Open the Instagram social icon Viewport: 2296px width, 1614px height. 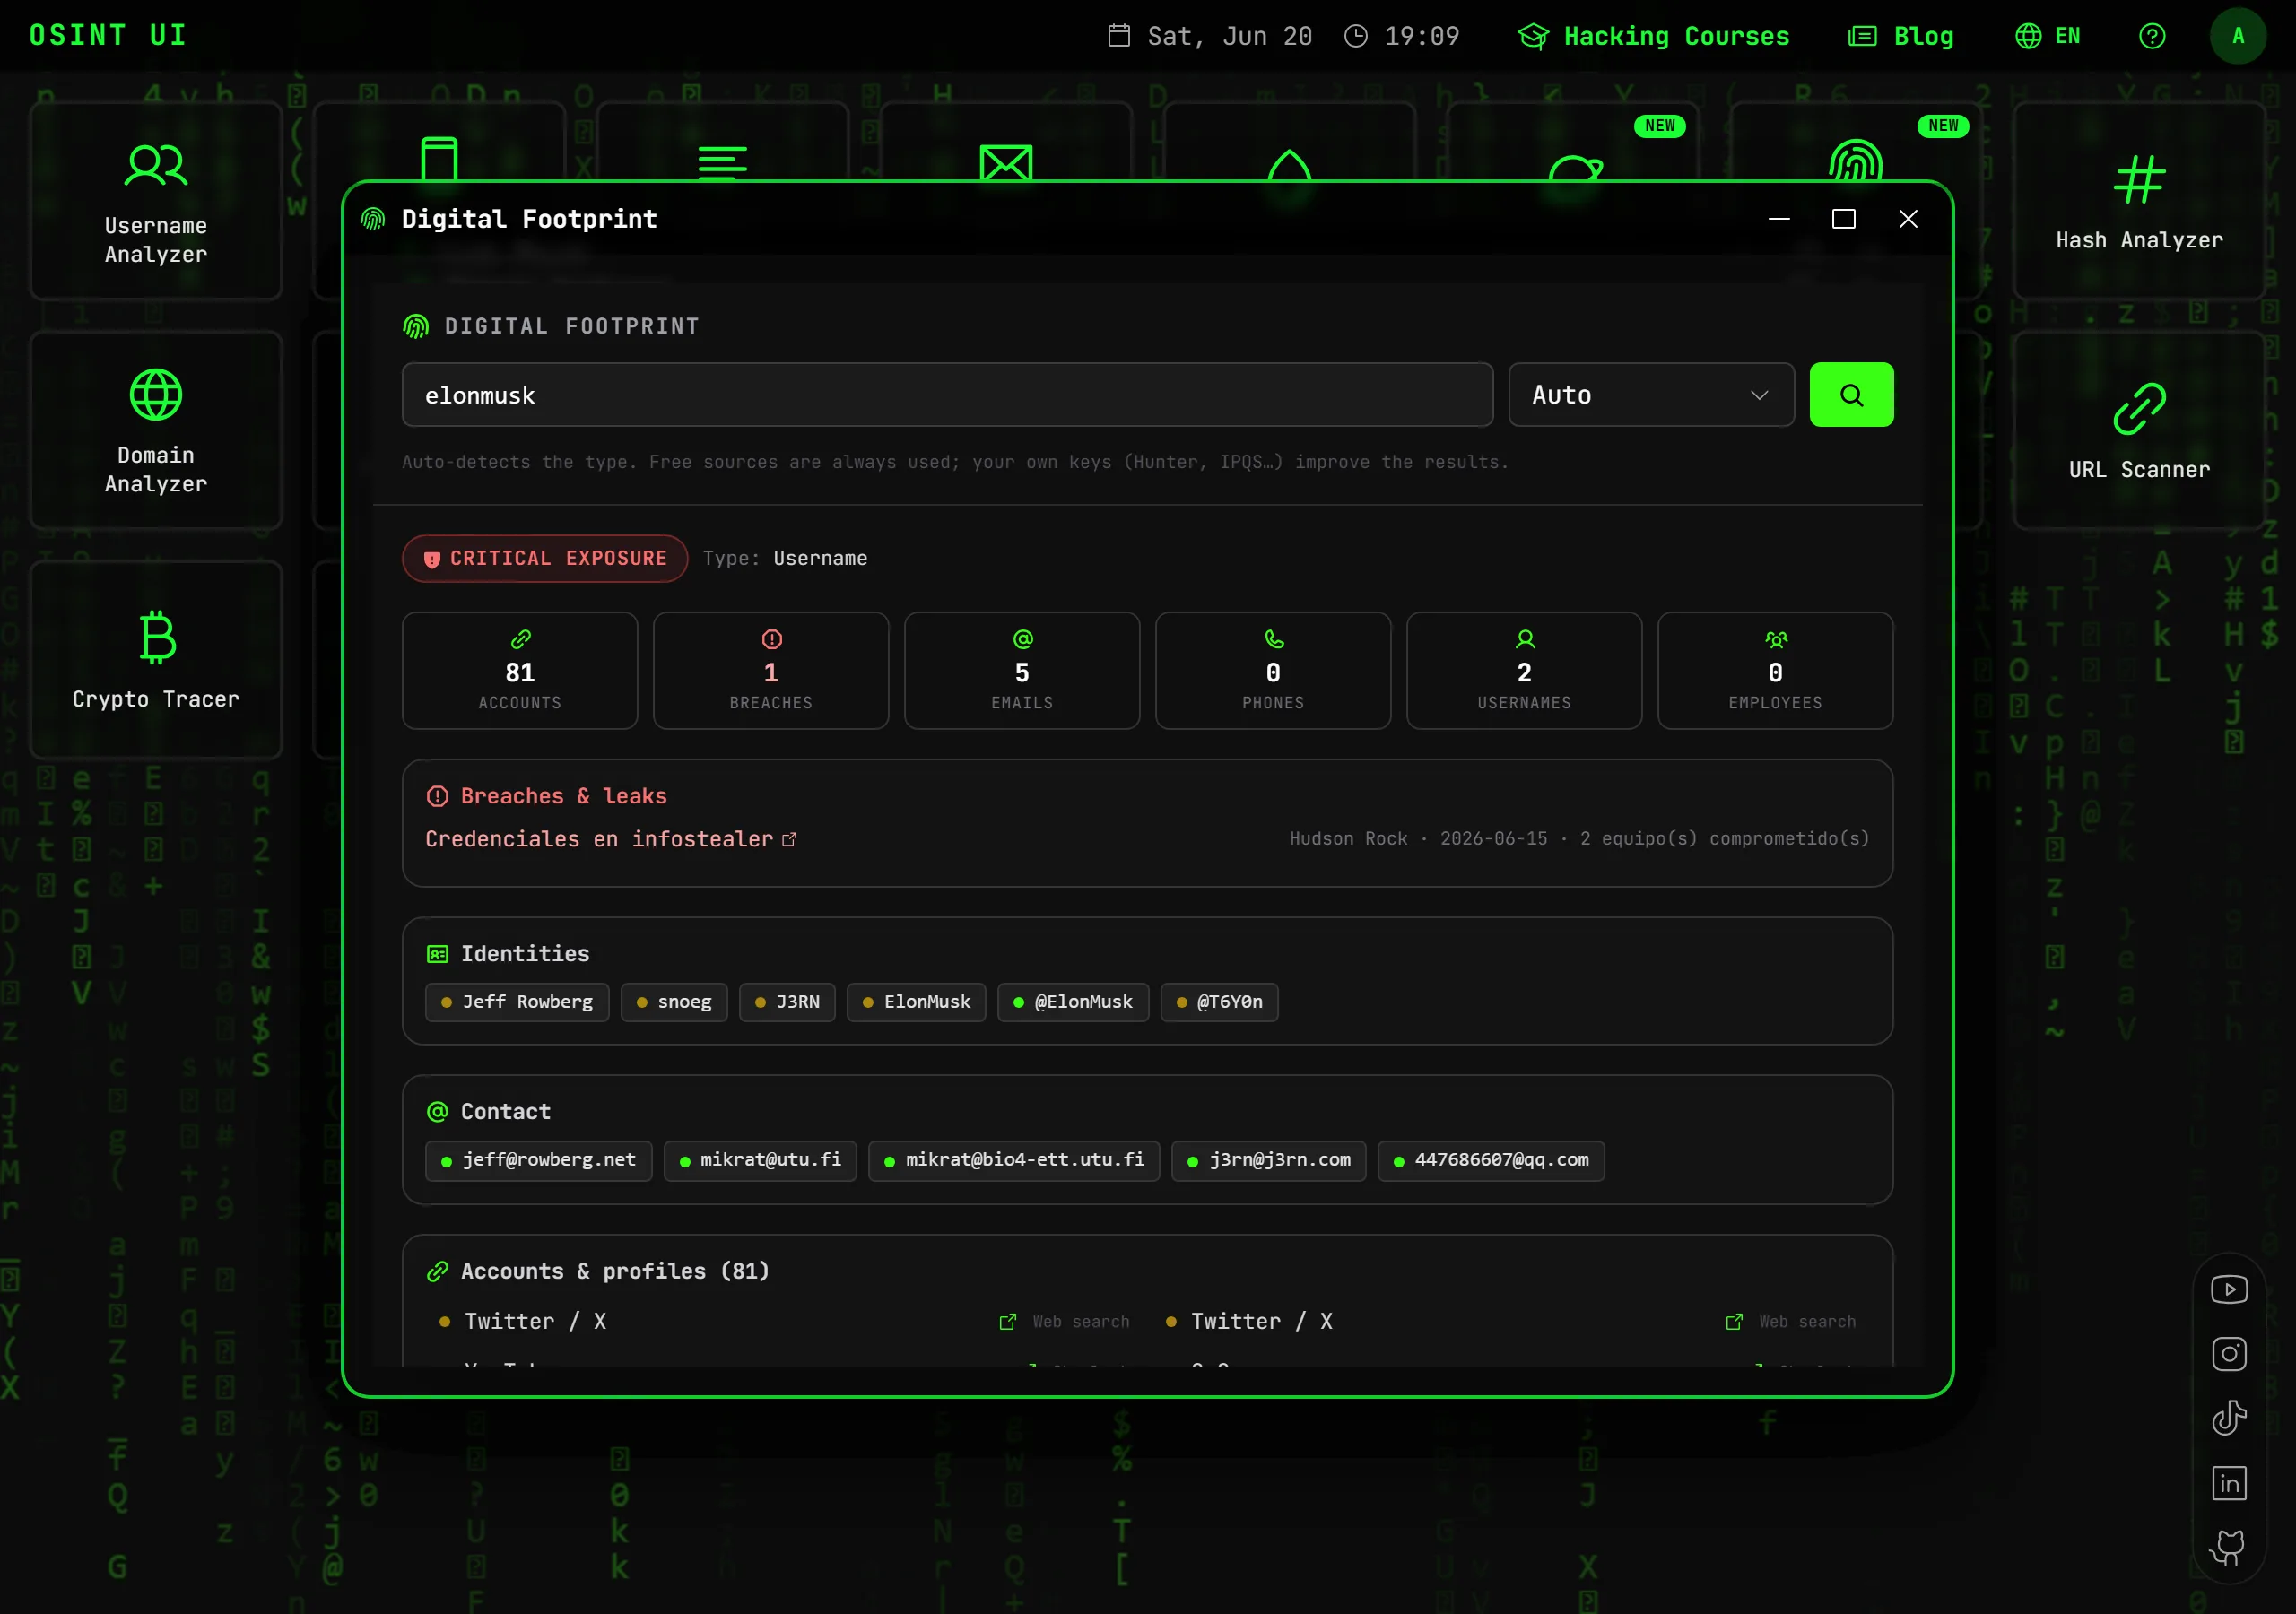tap(2229, 1354)
